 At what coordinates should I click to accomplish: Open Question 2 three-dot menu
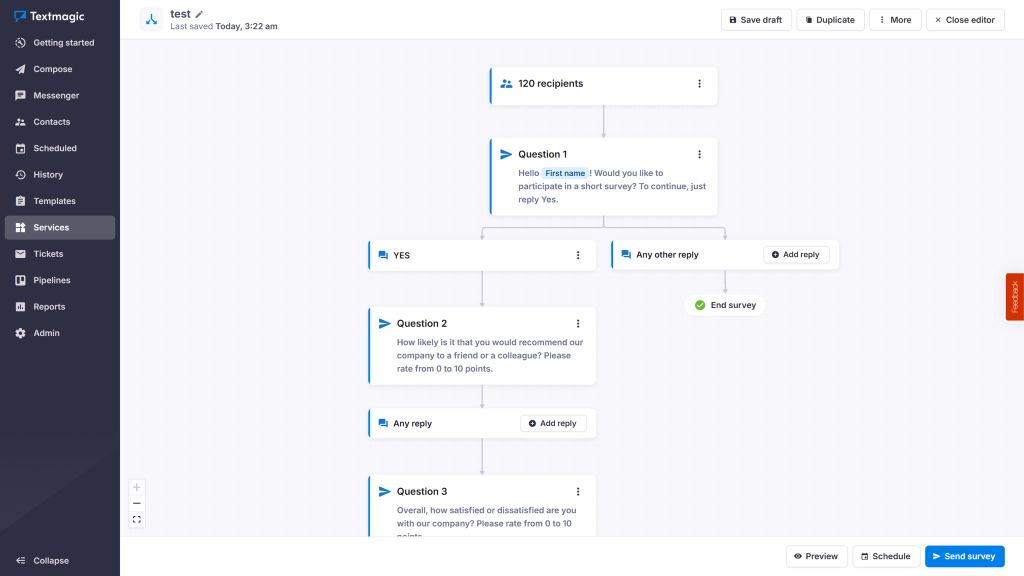click(578, 323)
